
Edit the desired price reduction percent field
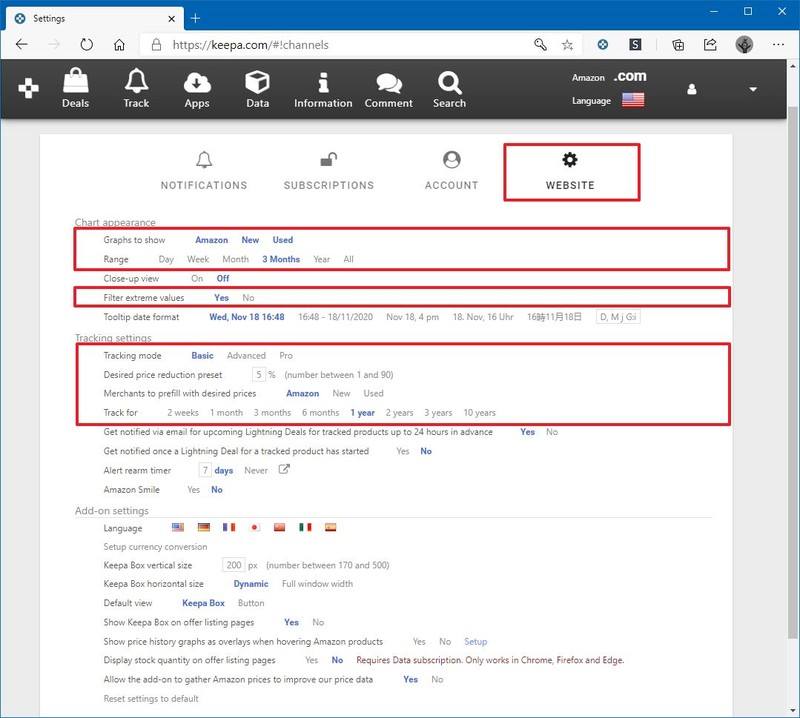click(259, 375)
